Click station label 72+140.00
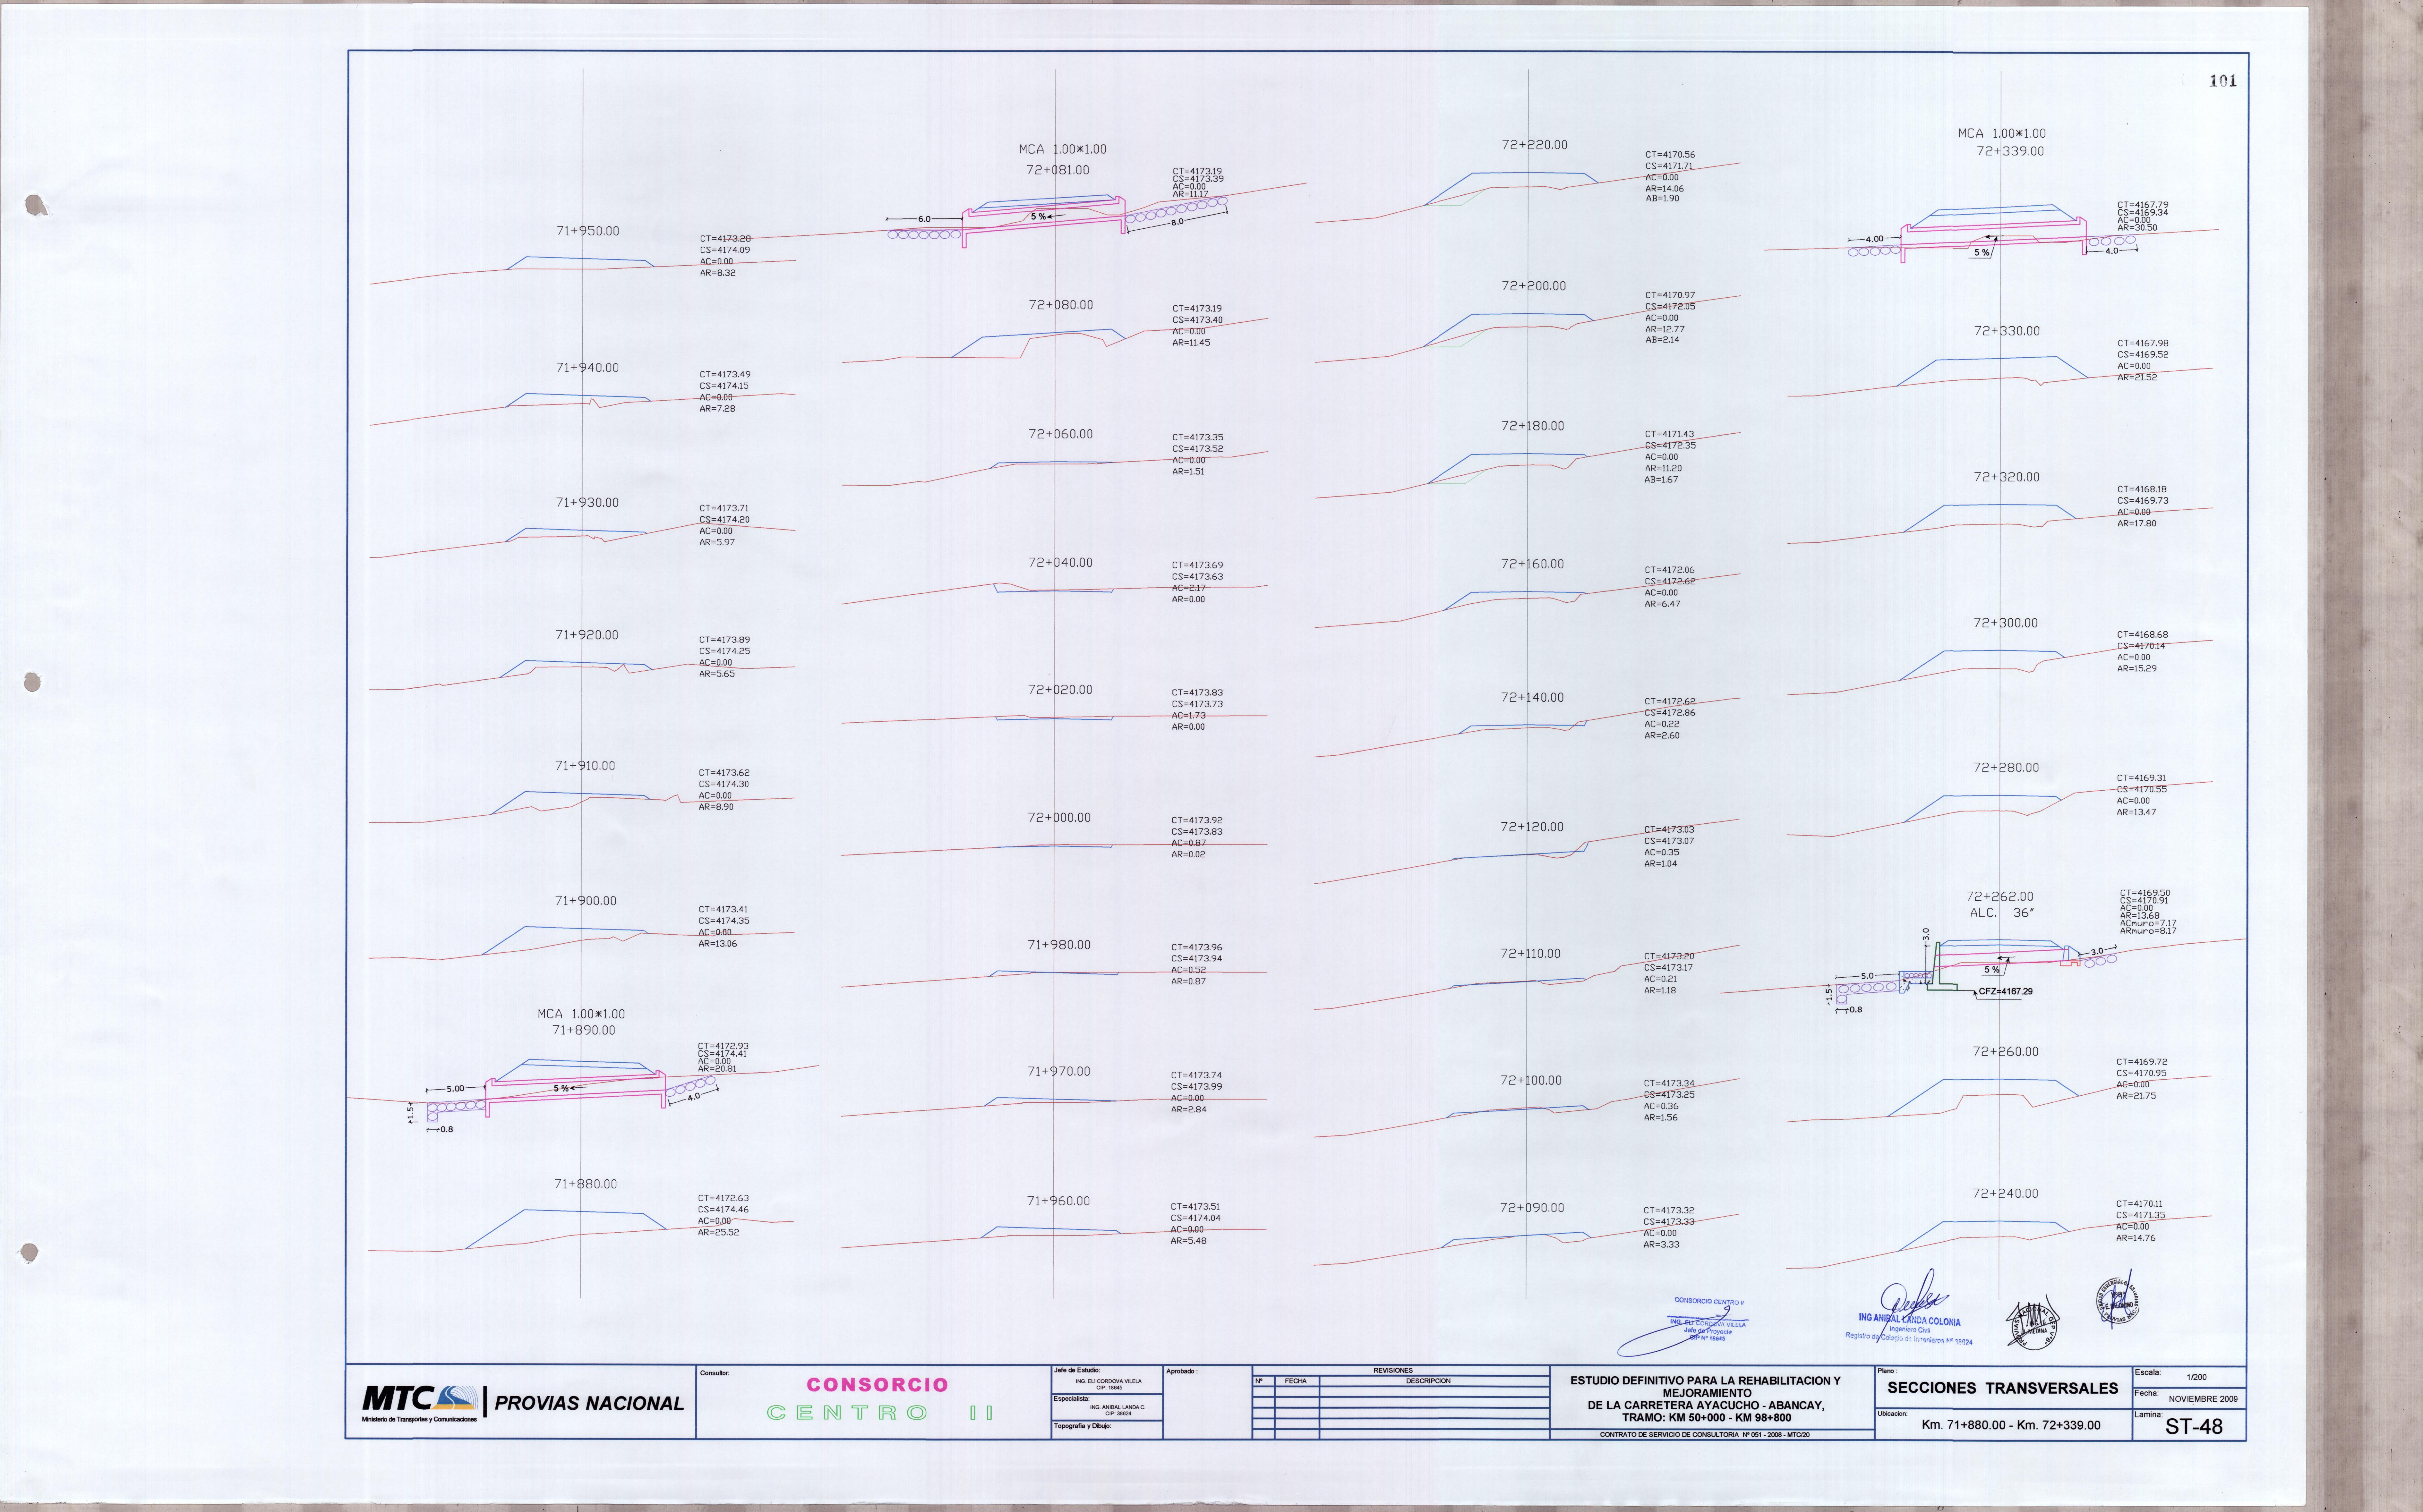 click(x=1532, y=698)
